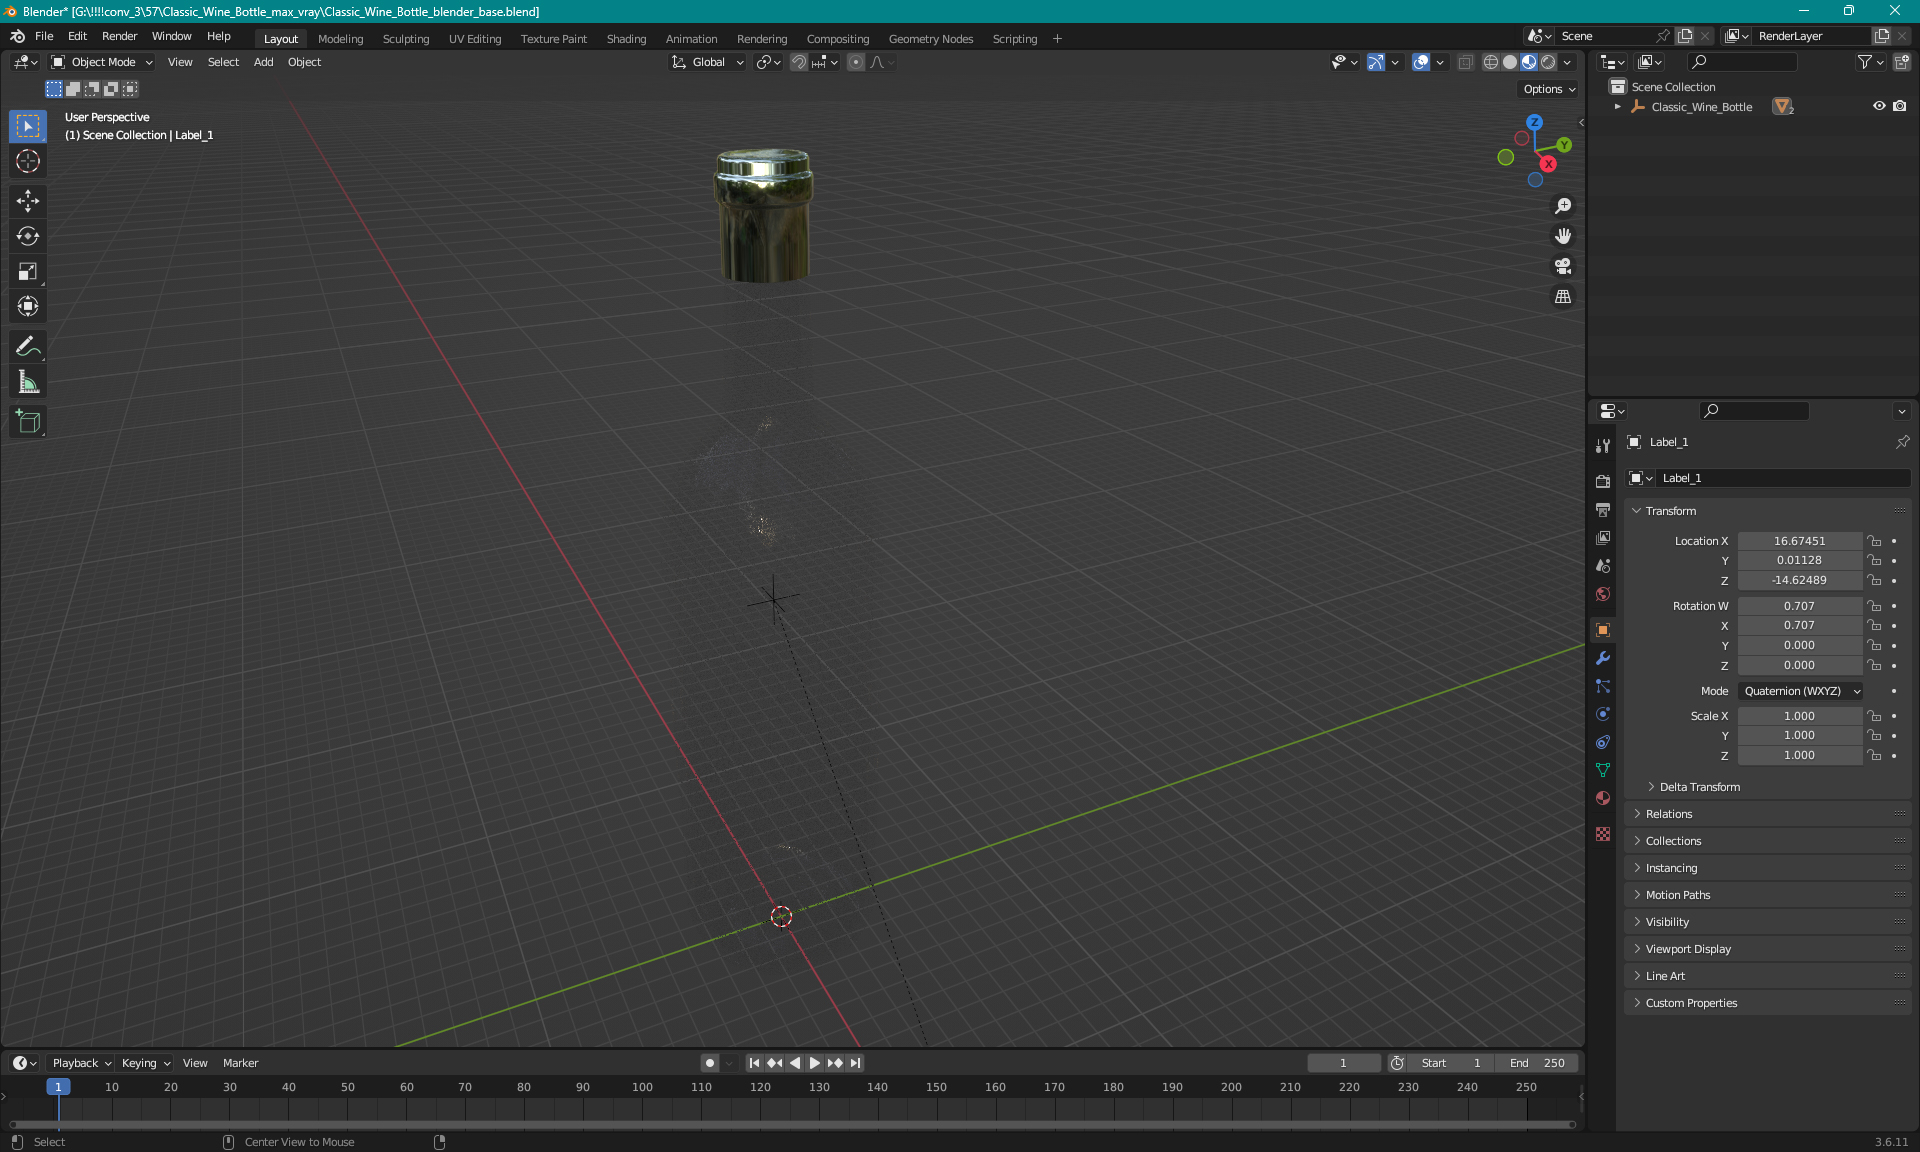Open the Material properties tab
Image resolution: width=1920 pixels, height=1152 pixels.
pos(1603,798)
